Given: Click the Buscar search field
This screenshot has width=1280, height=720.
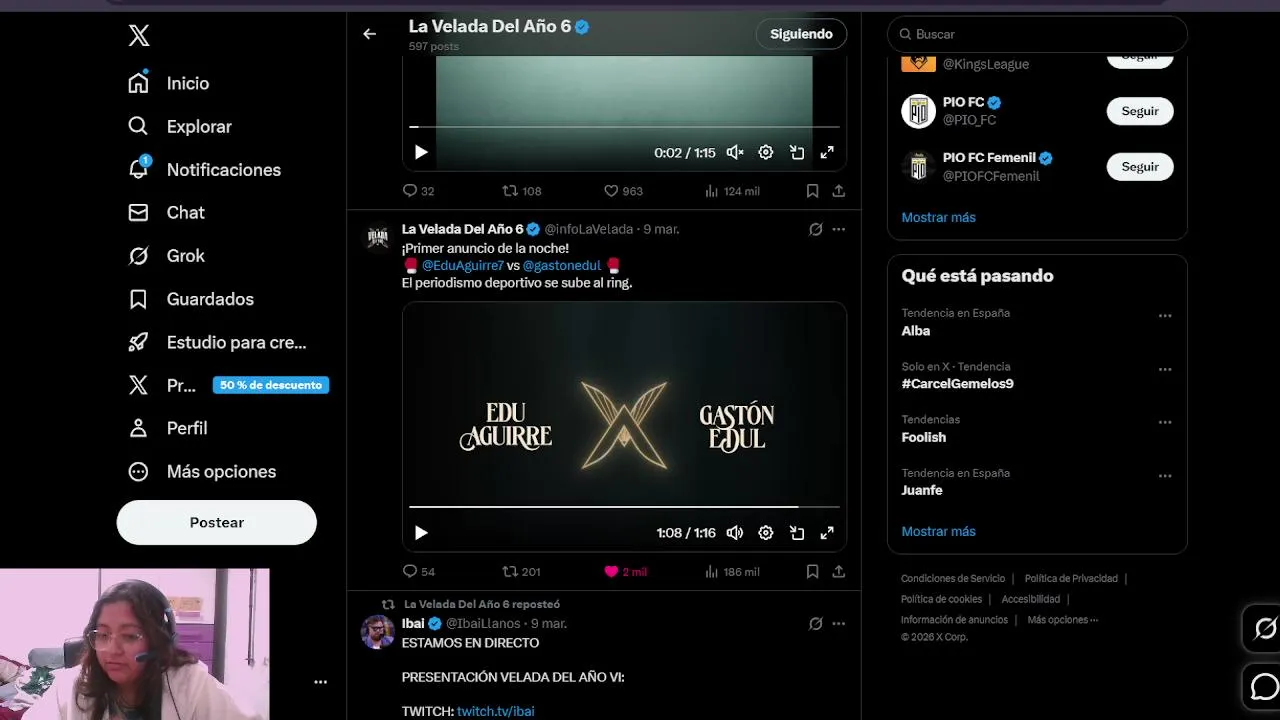Looking at the screenshot, I should (1037, 34).
